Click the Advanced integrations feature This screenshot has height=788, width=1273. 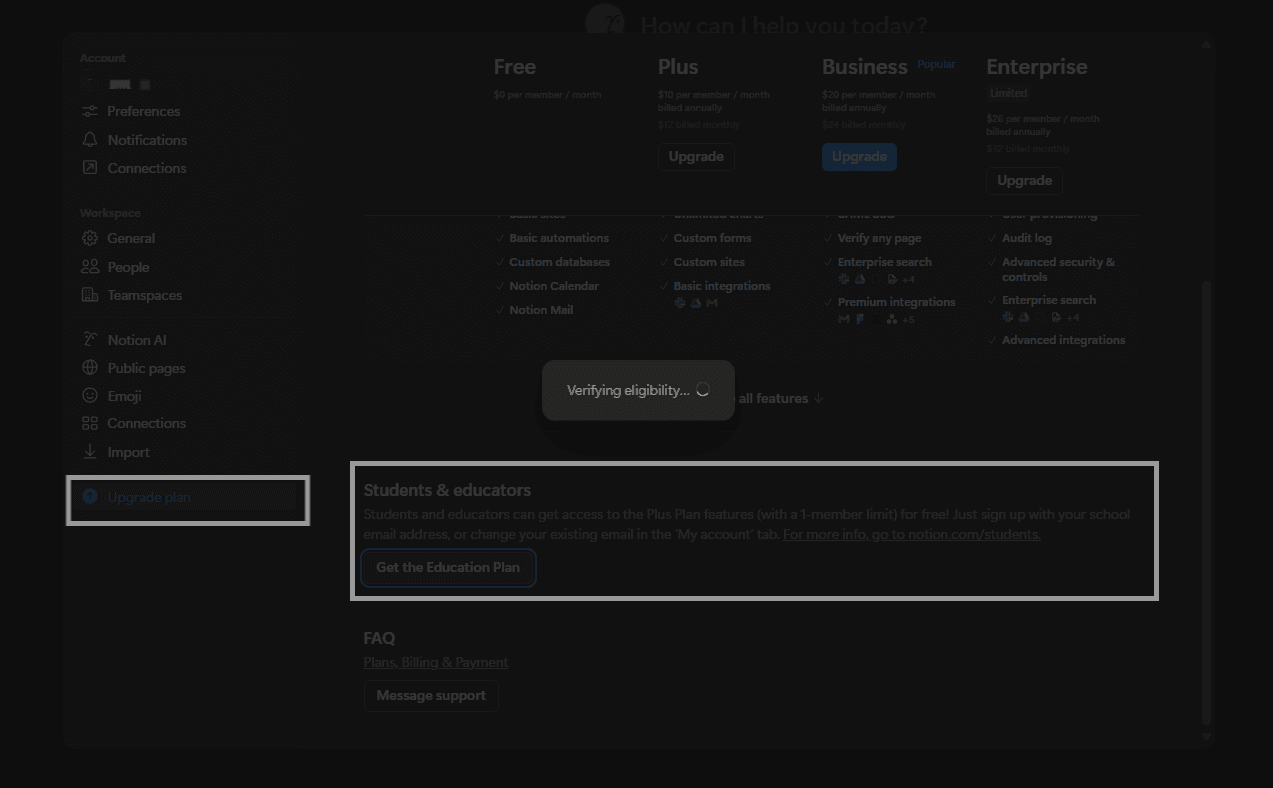1064,340
